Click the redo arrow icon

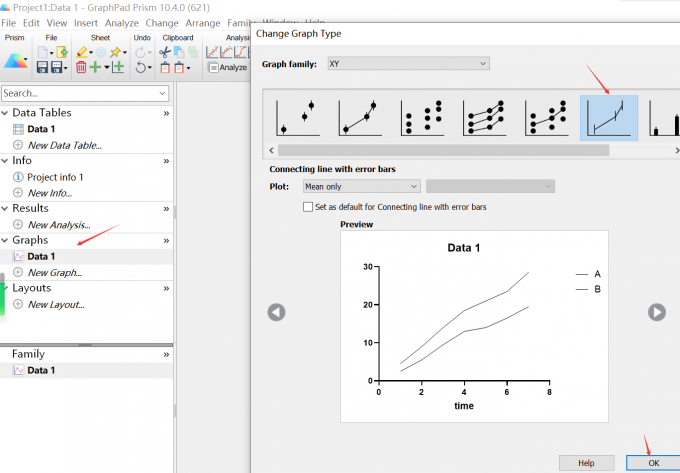pyautogui.click(x=140, y=53)
